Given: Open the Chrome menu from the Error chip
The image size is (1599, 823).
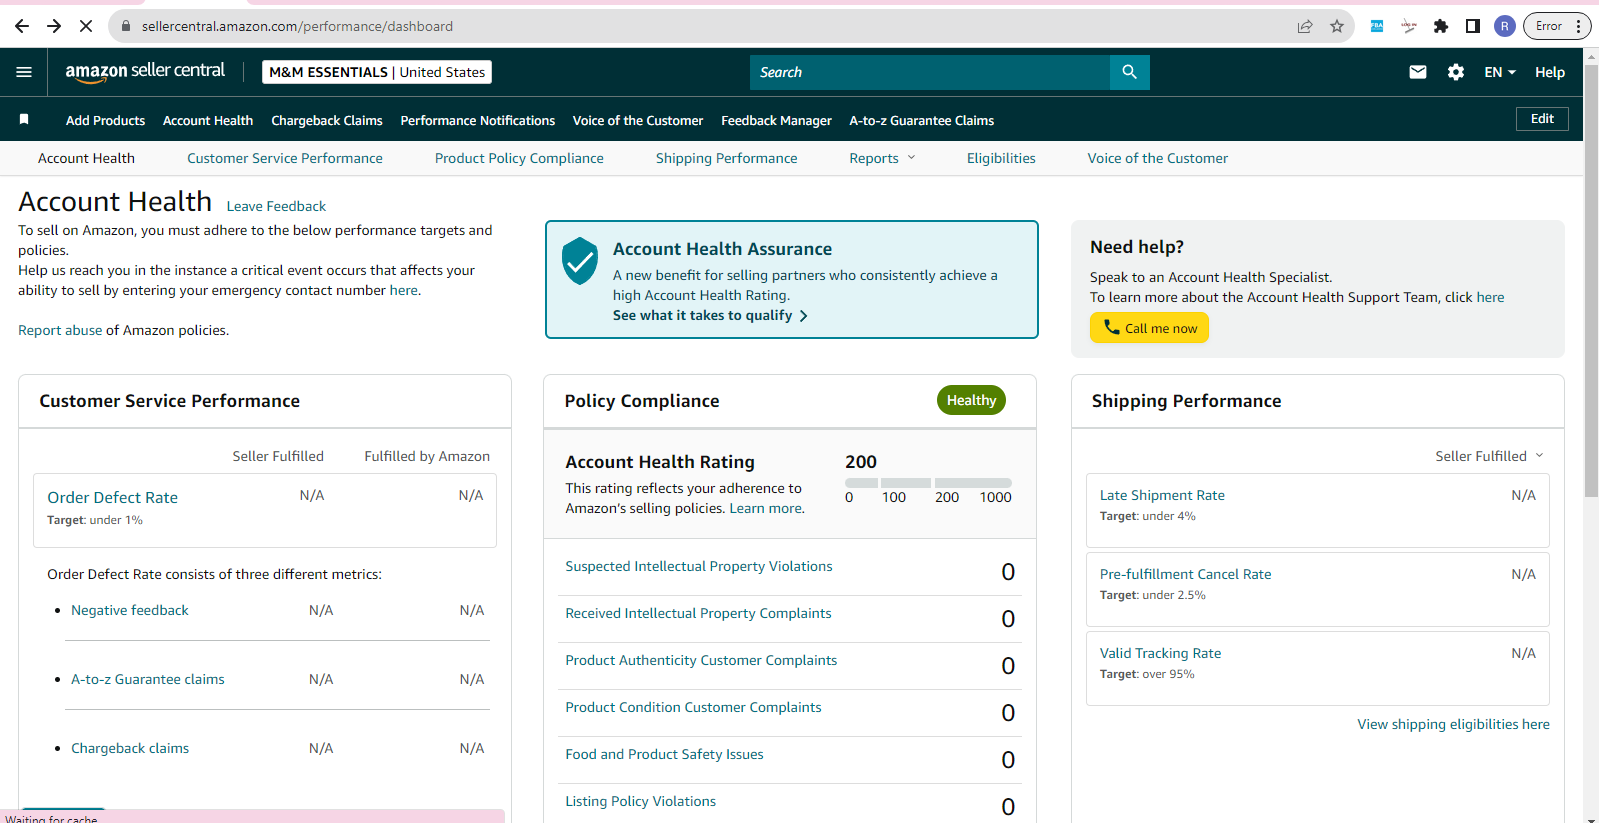Looking at the screenshot, I should (x=1557, y=26).
